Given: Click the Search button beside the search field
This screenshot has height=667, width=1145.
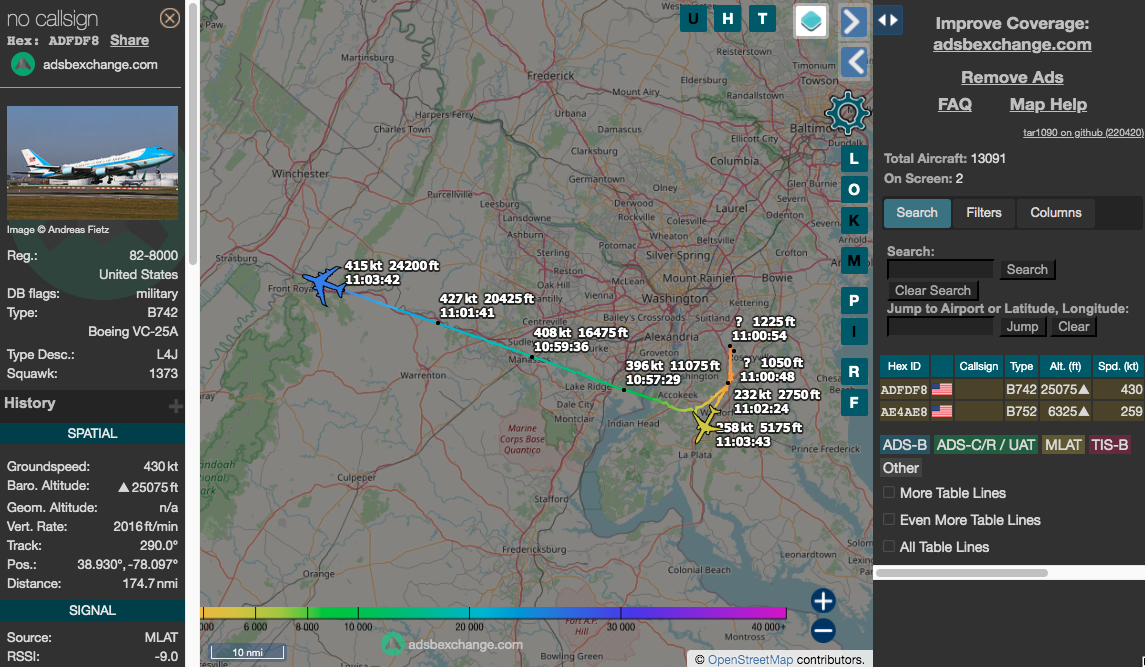Looking at the screenshot, I should tap(1027, 270).
